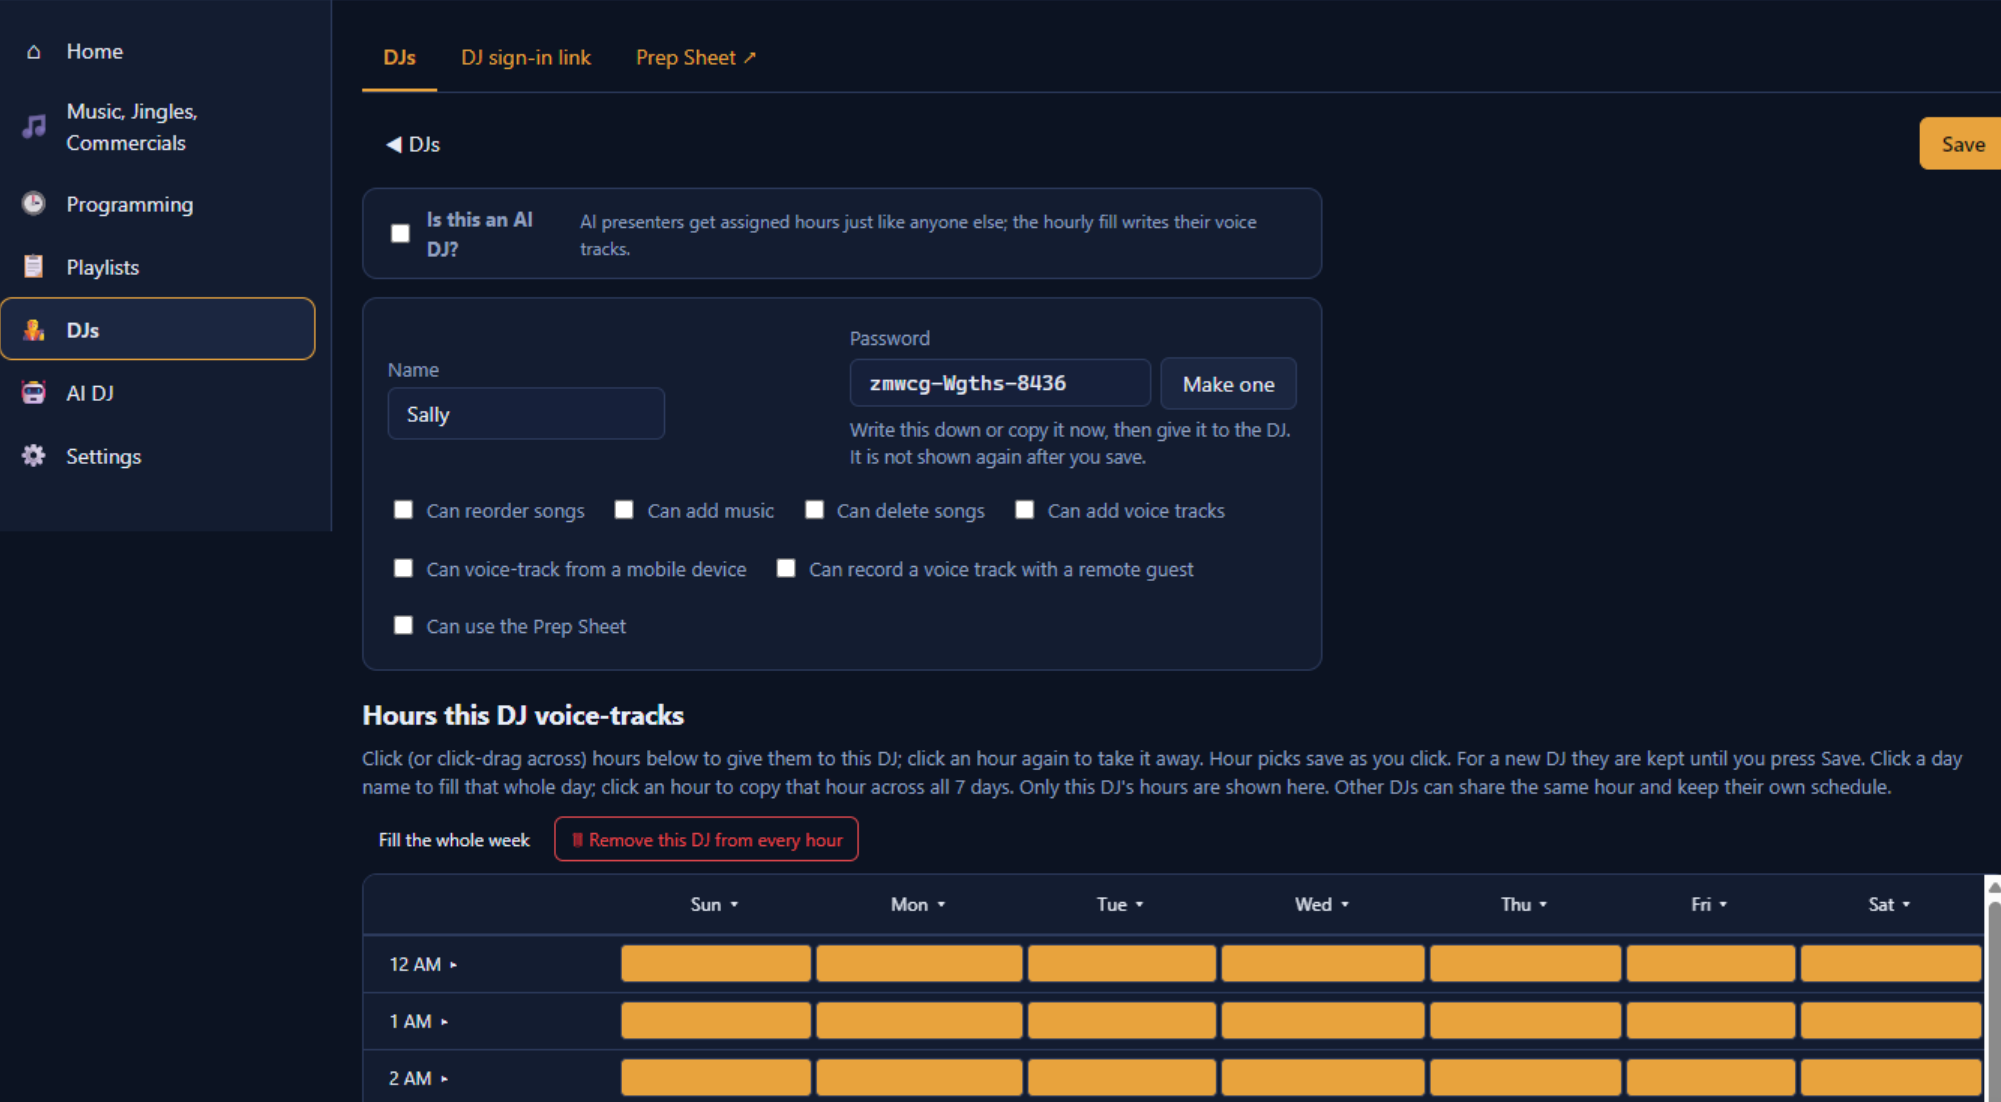
Task: Click the Save button
Action: pos(1960,144)
